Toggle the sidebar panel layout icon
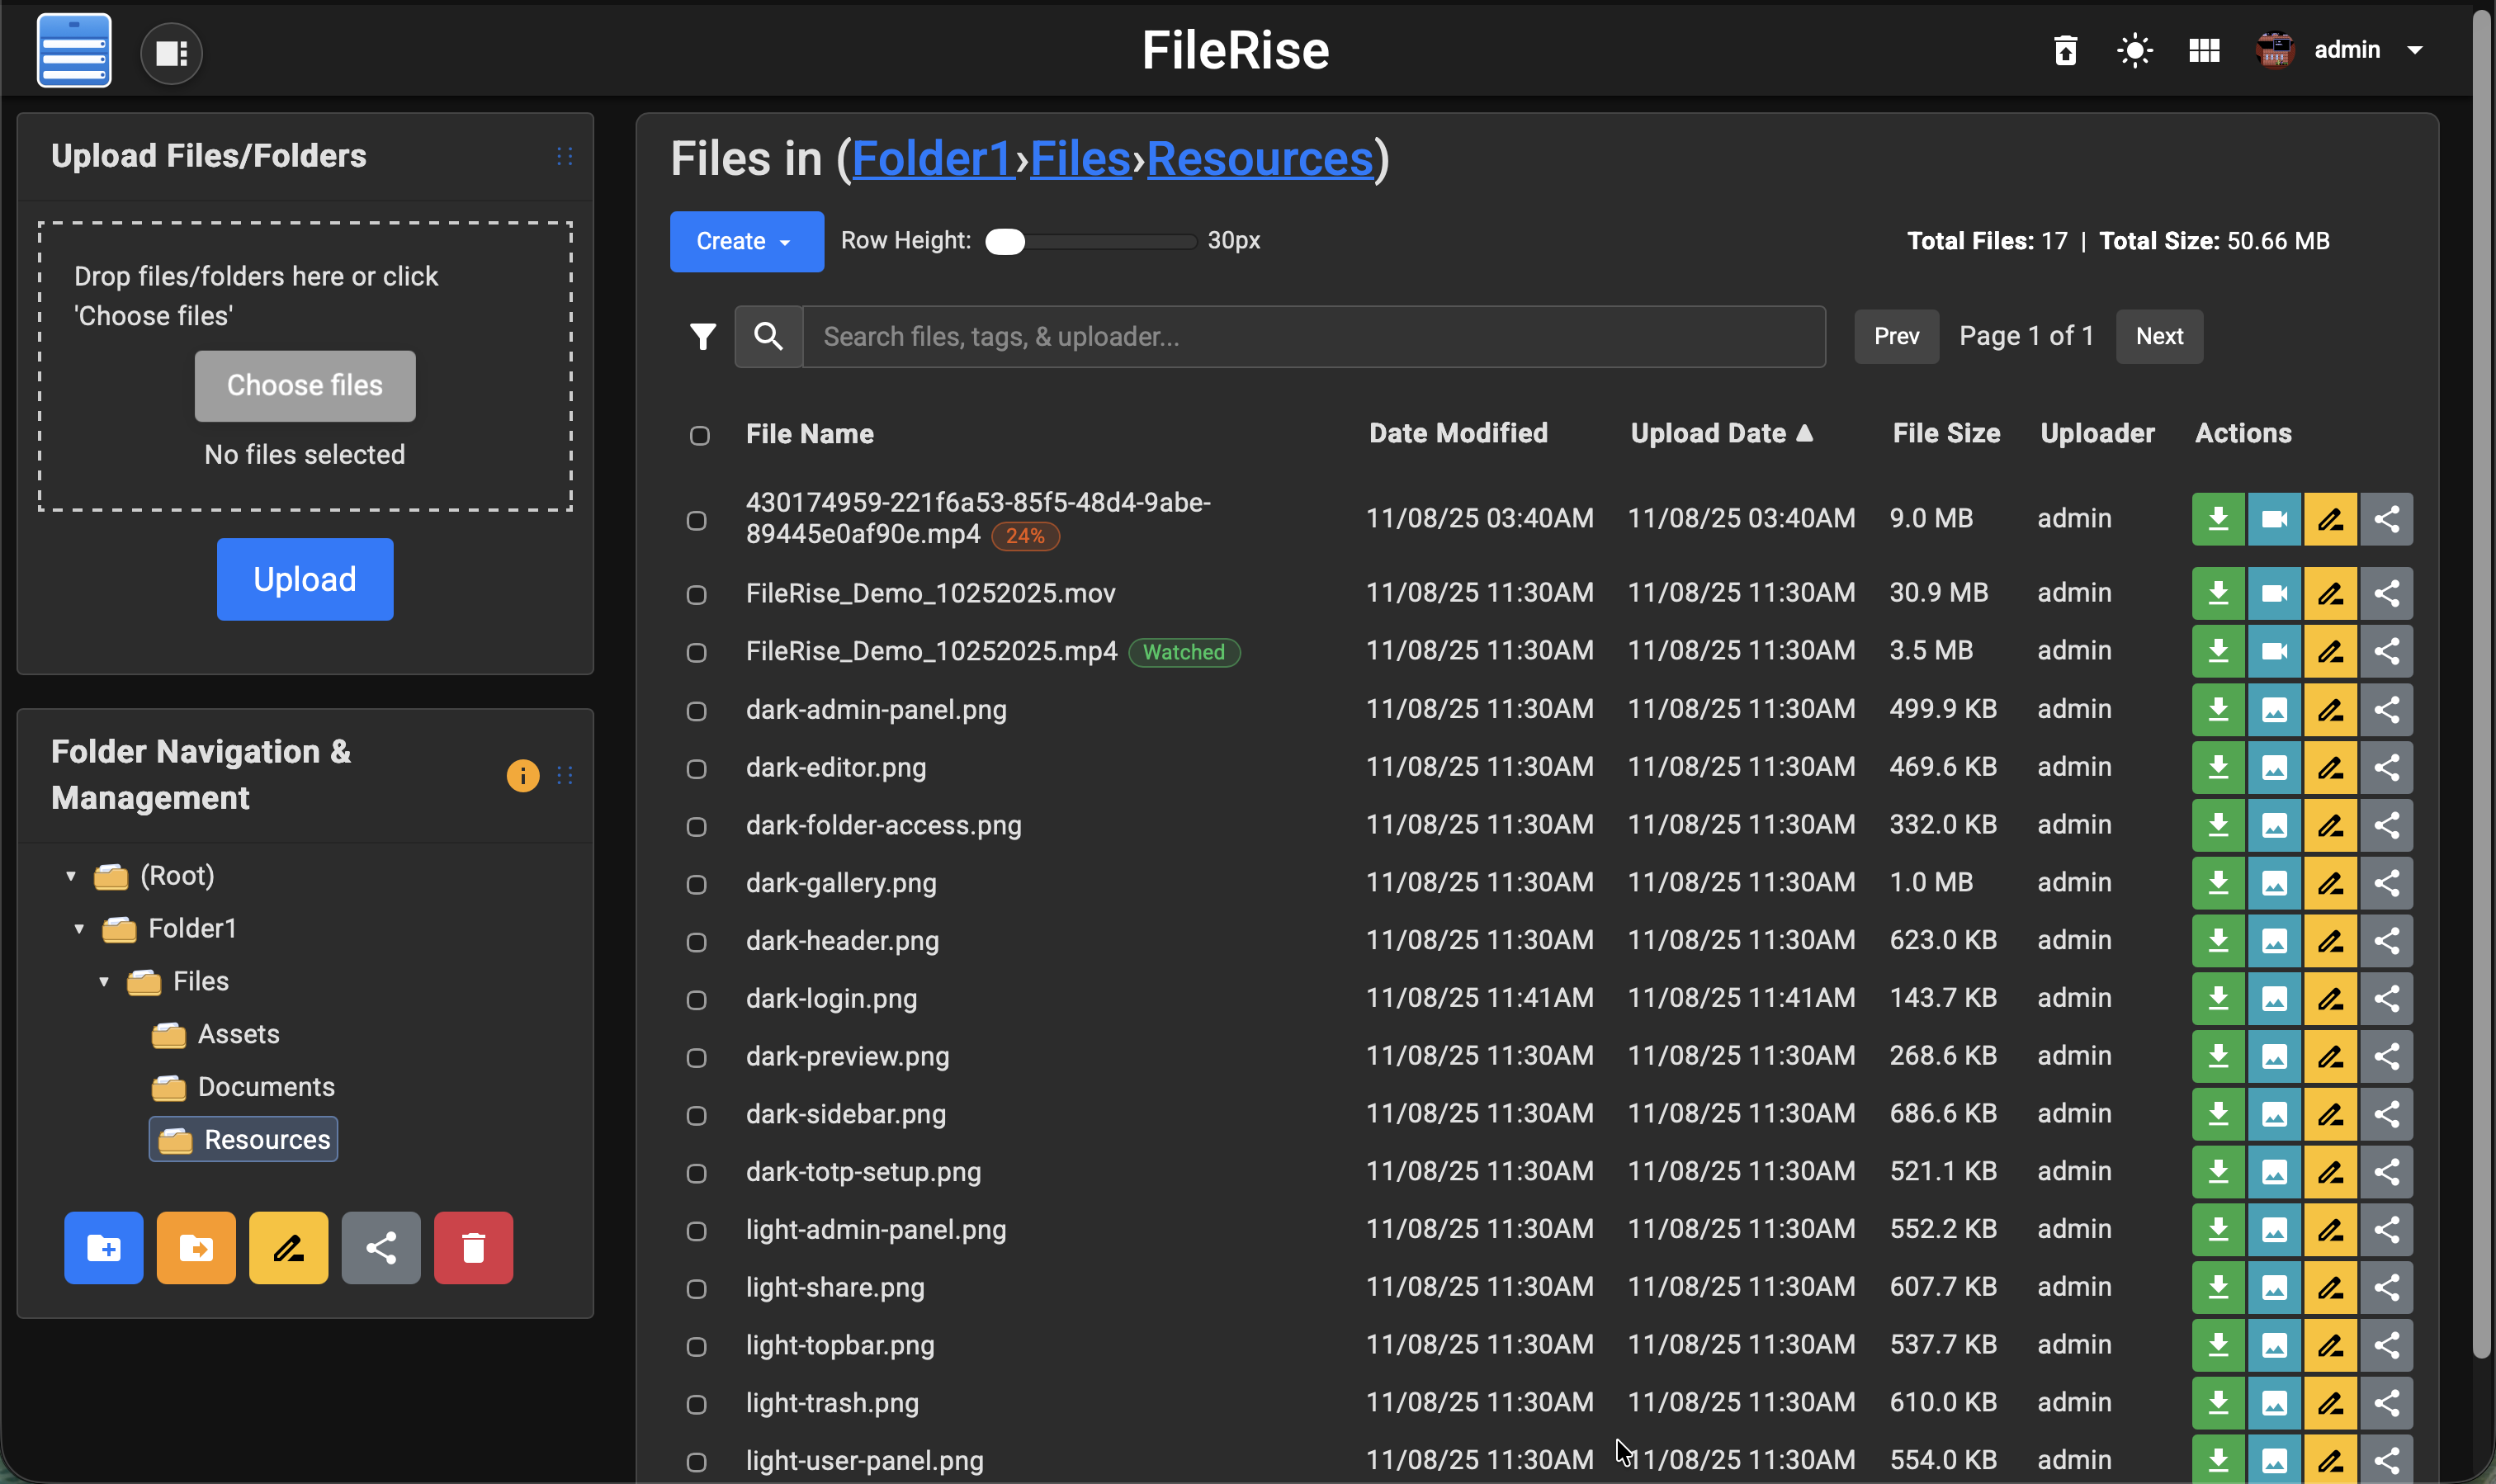Screen dimensions: 2496x1484 click(171, 53)
